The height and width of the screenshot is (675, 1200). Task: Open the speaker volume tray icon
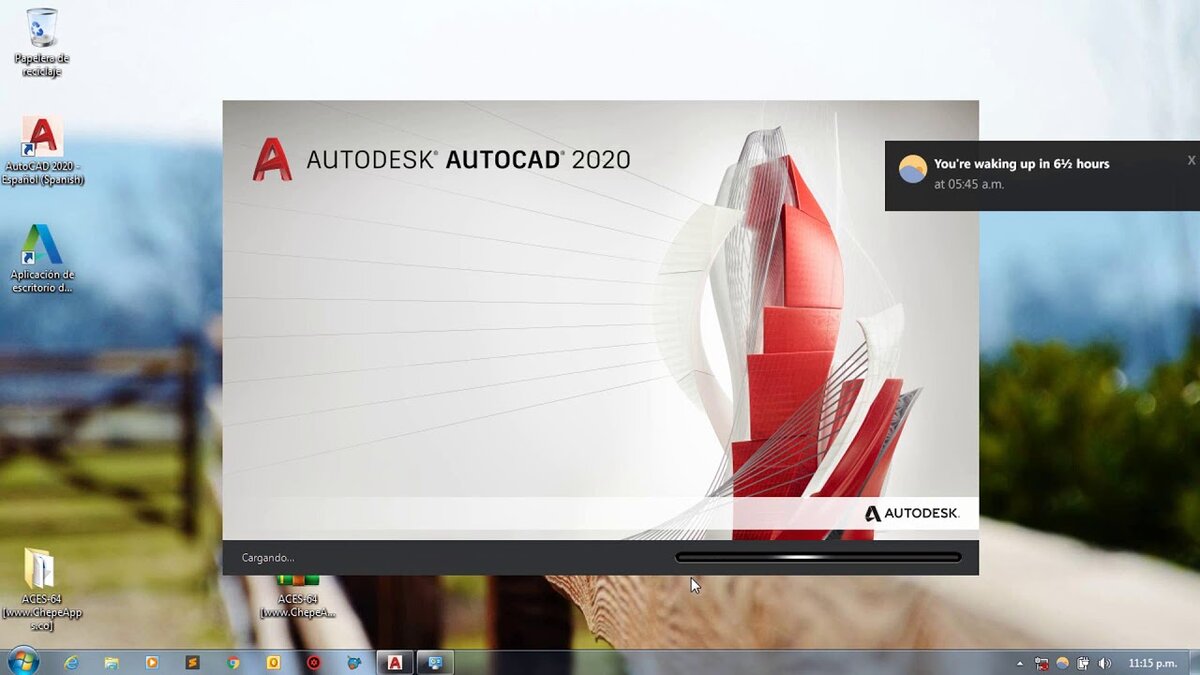1104,663
